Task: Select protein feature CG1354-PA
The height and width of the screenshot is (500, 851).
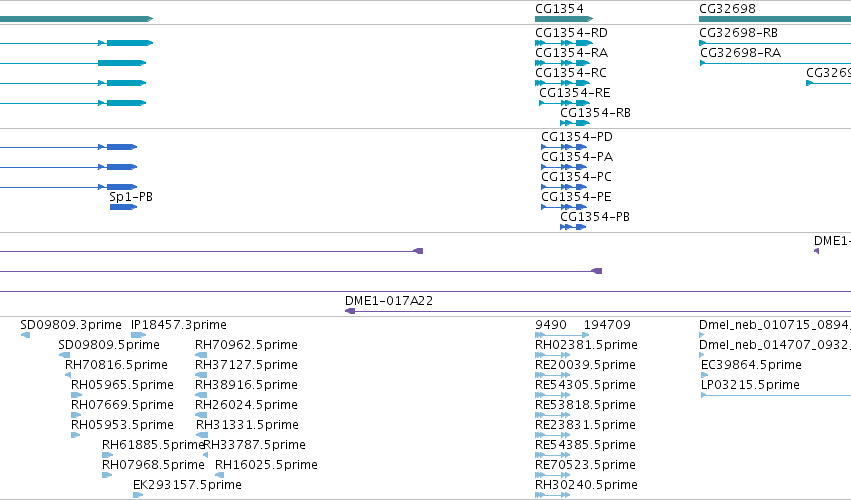Action: pyautogui.click(x=577, y=157)
